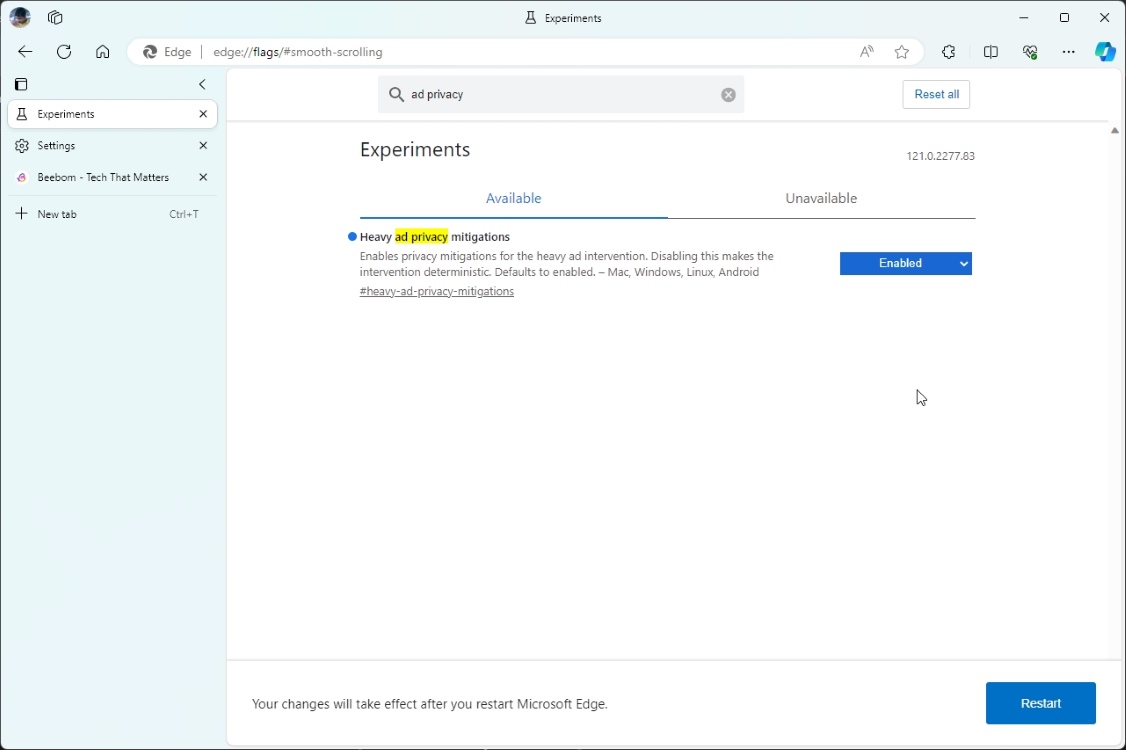Clear the ad privacy search query
The height and width of the screenshot is (750, 1126).
tap(728, 94)
